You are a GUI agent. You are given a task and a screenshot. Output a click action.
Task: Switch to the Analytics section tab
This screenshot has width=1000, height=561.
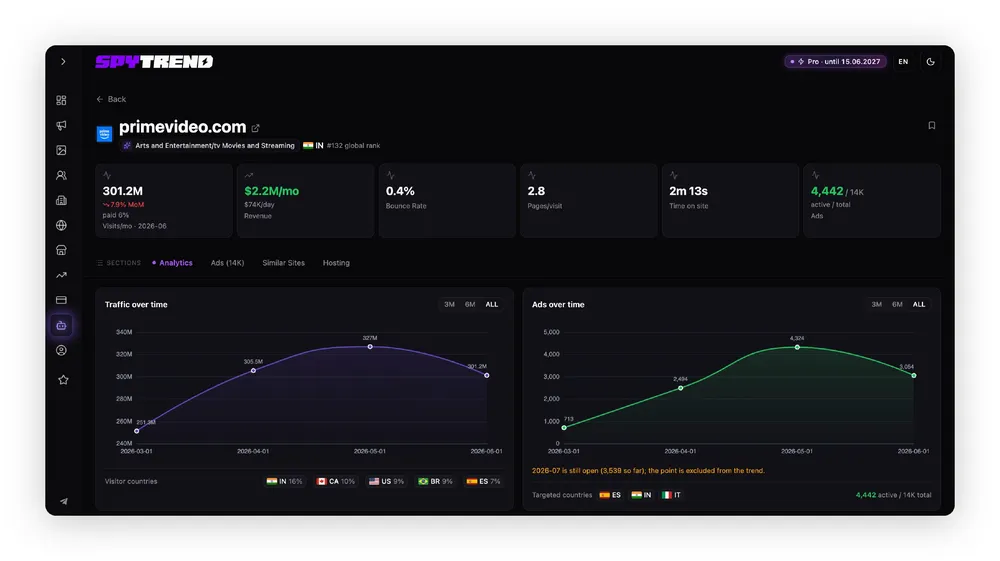coord(172,263)
